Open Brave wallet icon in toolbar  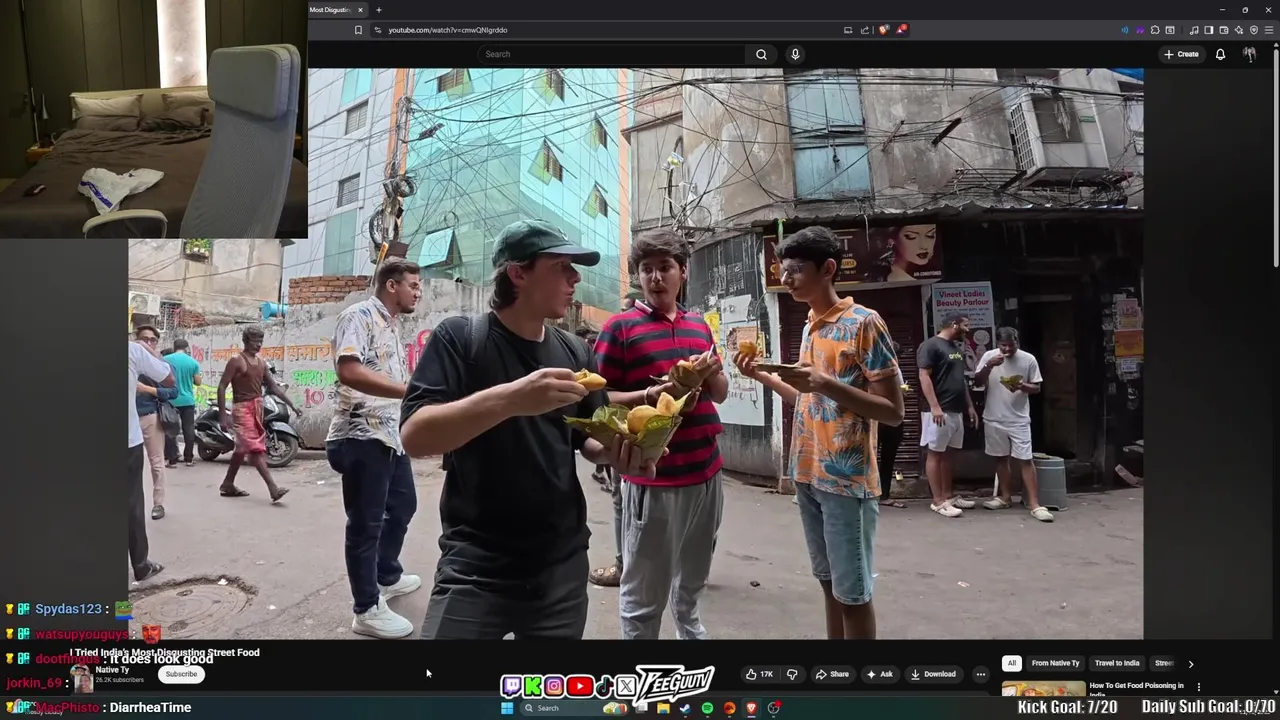pos(1224,30)
